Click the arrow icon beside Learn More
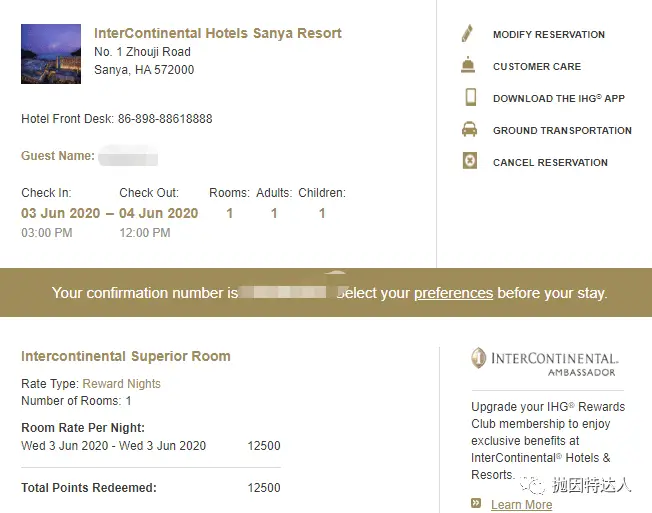The height and width of the screenshot is (513, 652). coord(476,503)
